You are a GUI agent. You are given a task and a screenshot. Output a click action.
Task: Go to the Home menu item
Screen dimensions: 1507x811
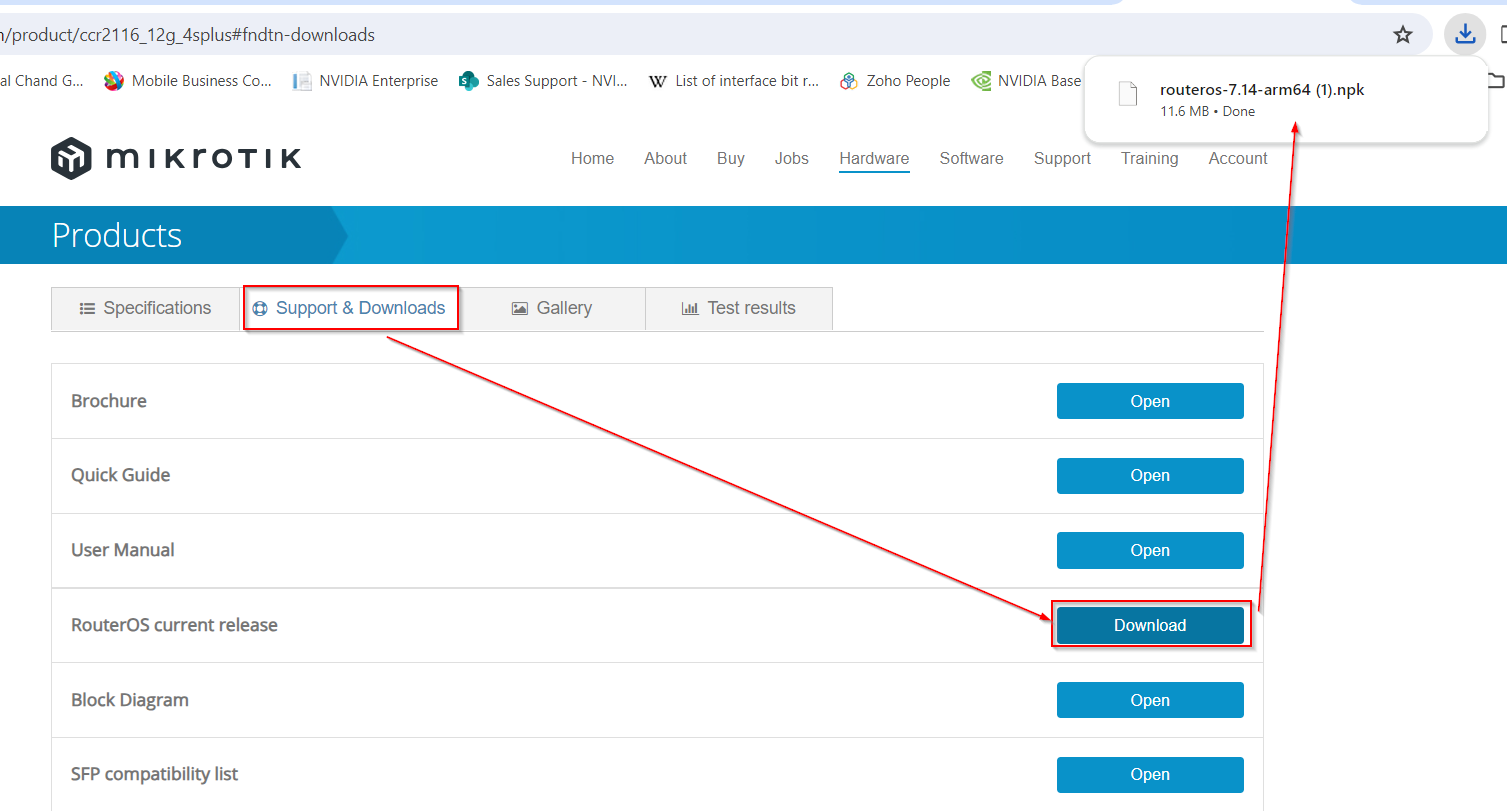coord(592,158)
